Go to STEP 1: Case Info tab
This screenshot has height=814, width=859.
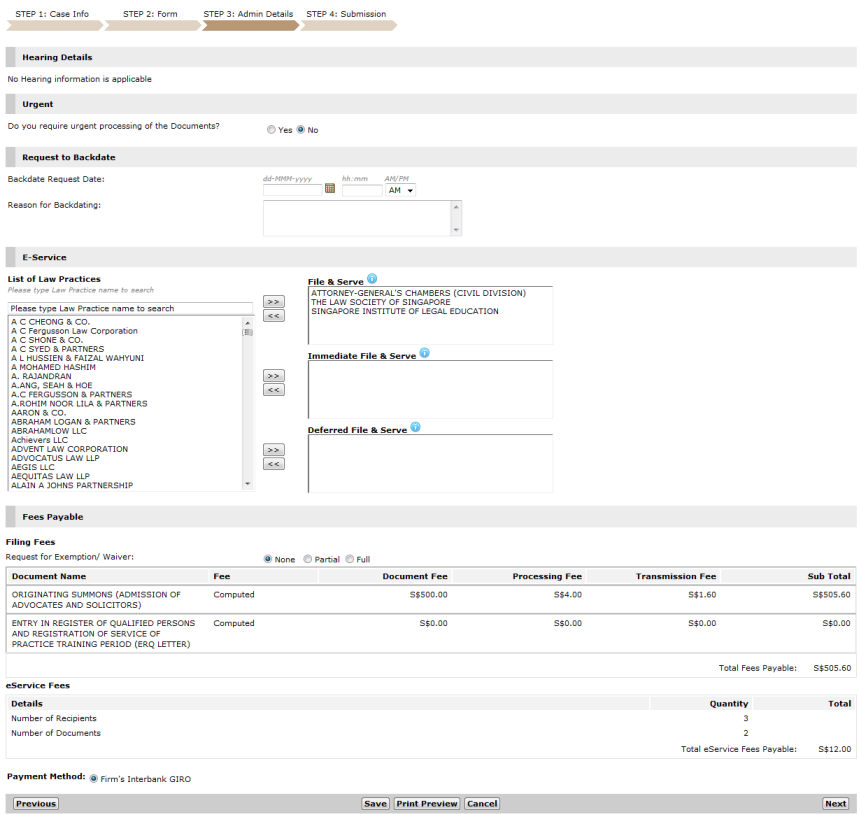[52, 15]
